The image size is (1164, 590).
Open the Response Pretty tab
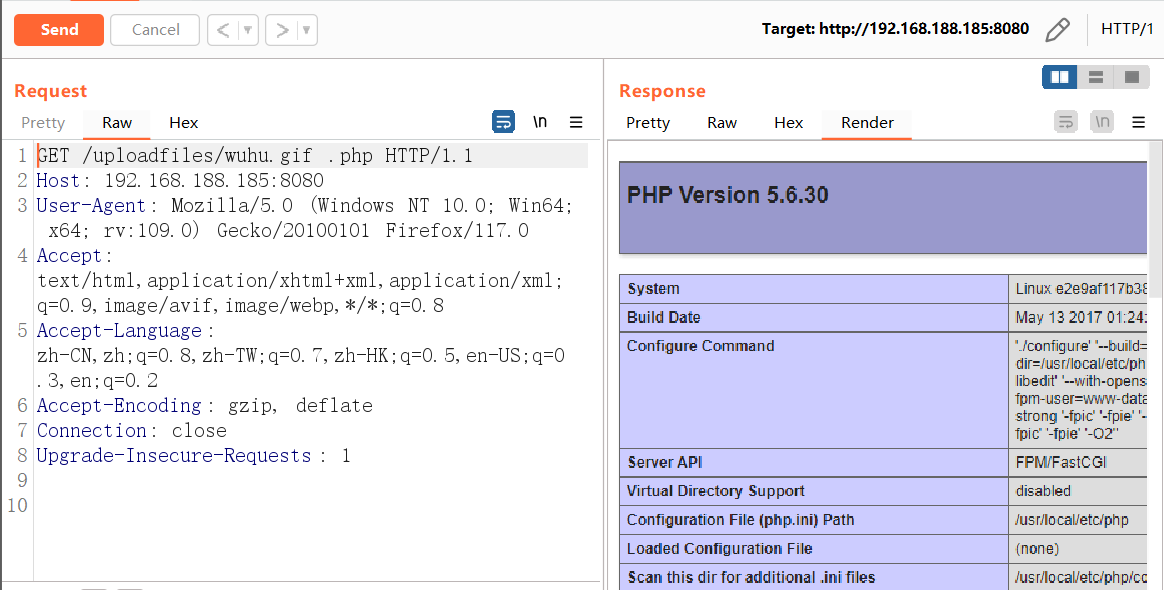647,122
